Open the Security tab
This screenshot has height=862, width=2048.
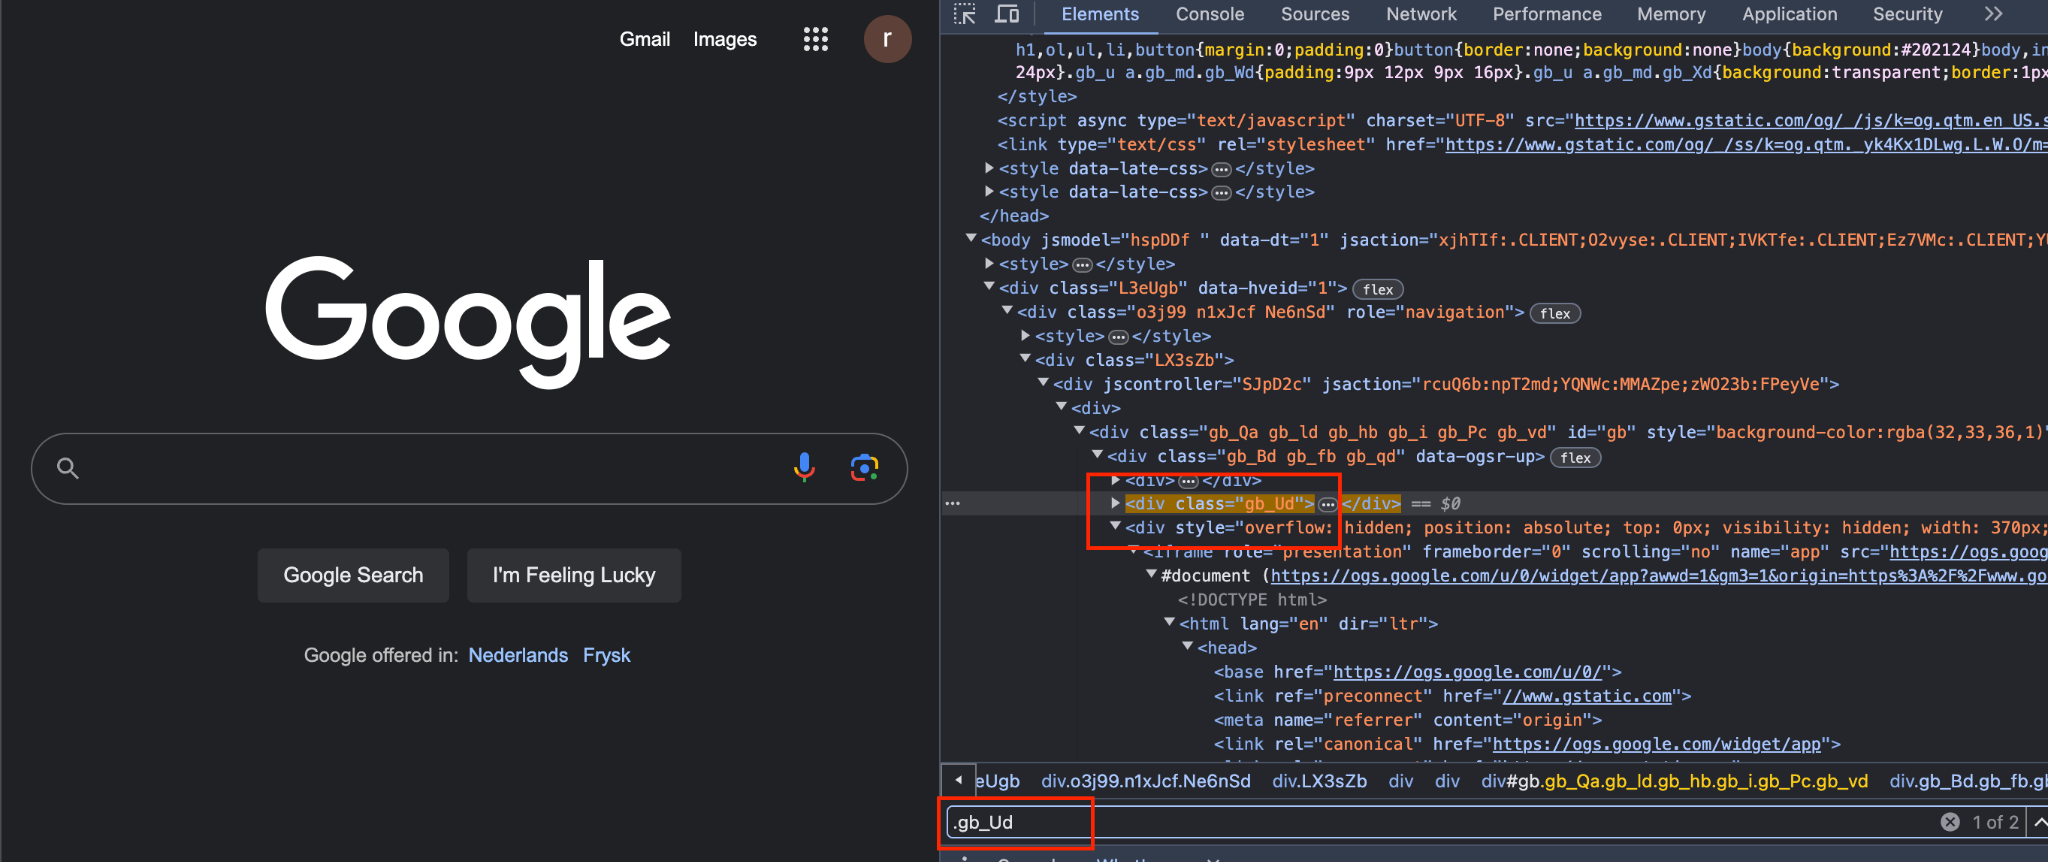click(1908, 14)
